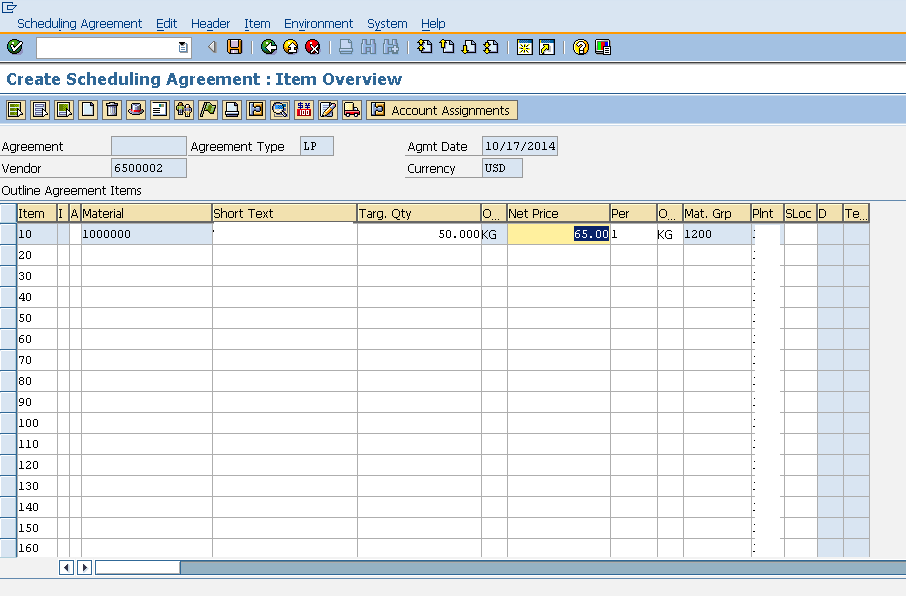Open item conditions via the red price icon
The image size is (906, 596).
pyautogui.click(x=304, y=110)
